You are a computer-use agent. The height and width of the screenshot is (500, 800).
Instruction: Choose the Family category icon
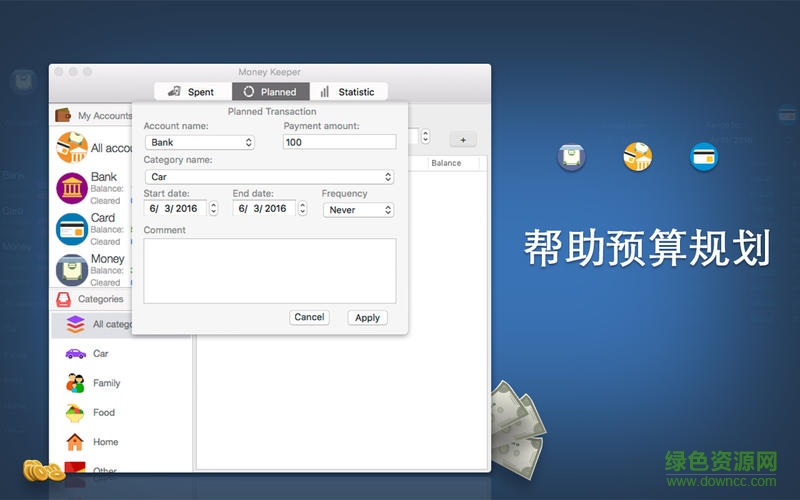[75, 383]
